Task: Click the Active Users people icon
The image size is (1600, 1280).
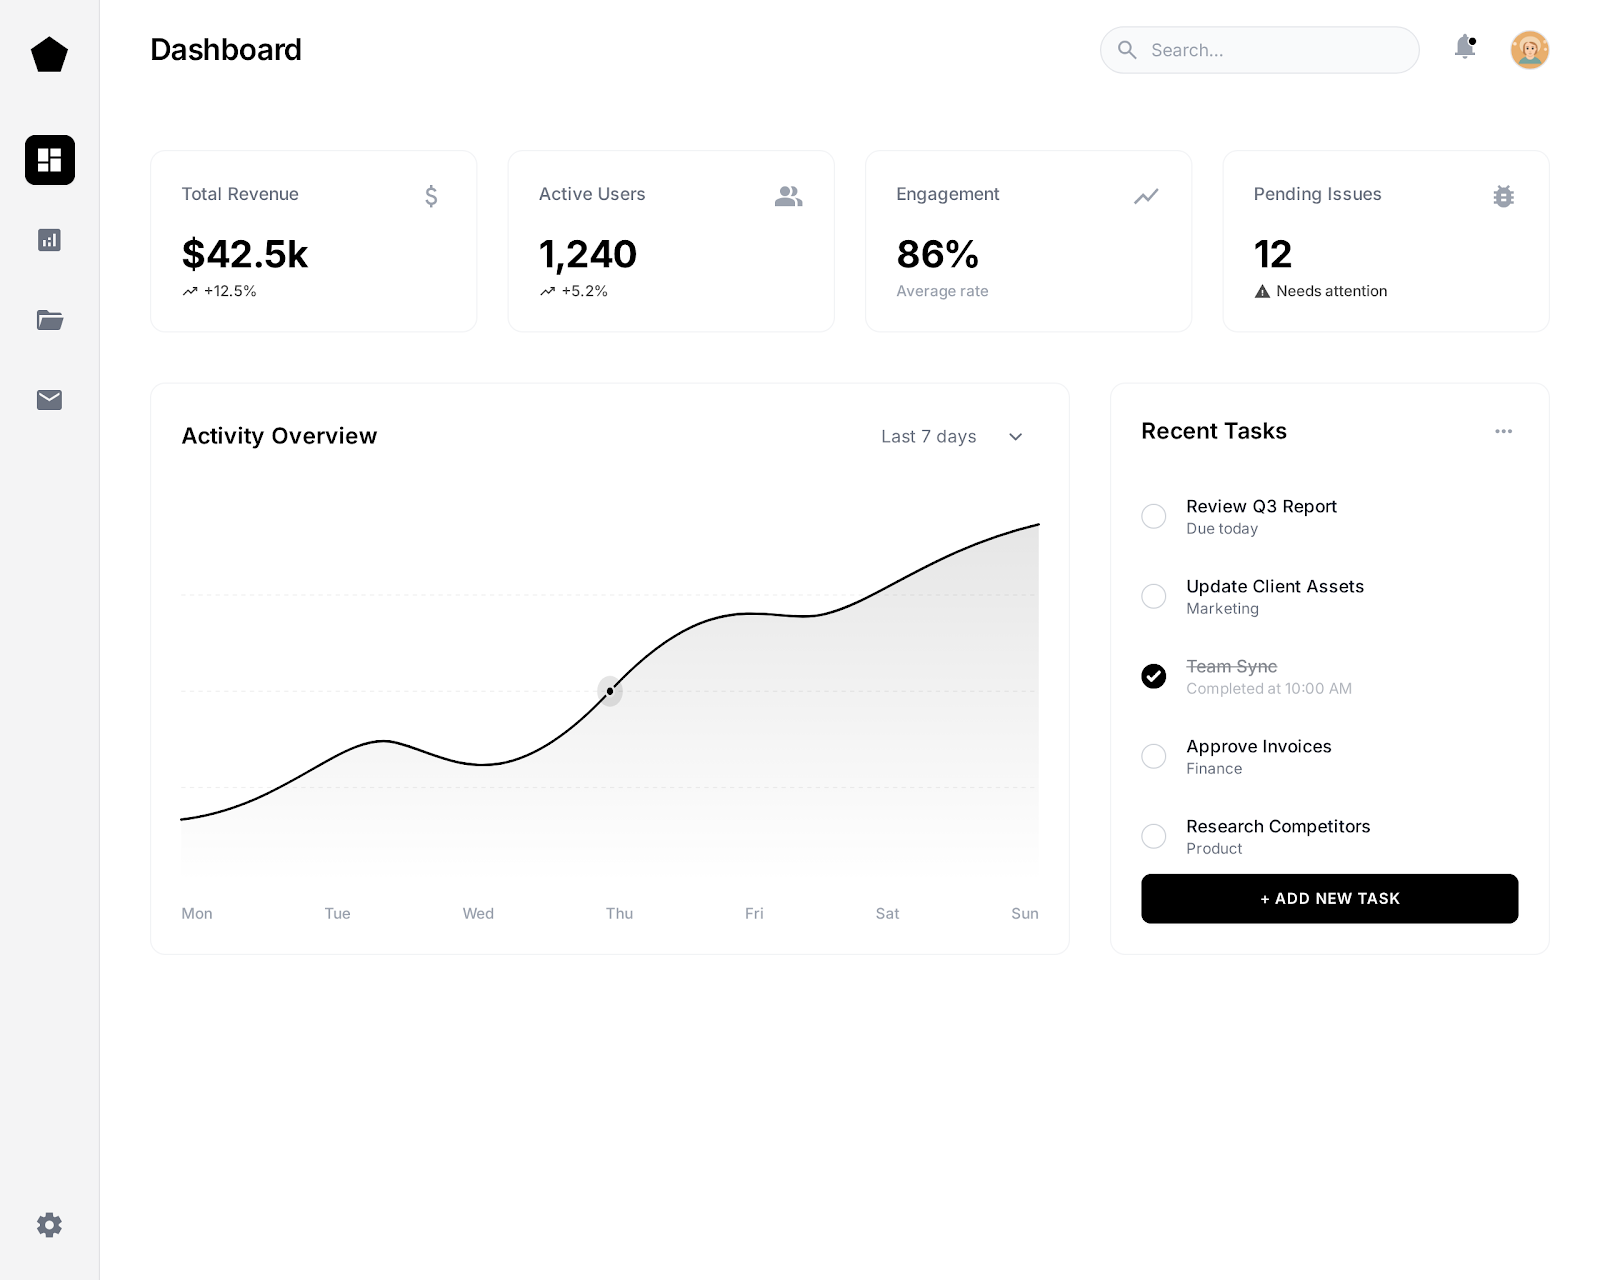Action: pyautogui.click(x=788, y=196)
